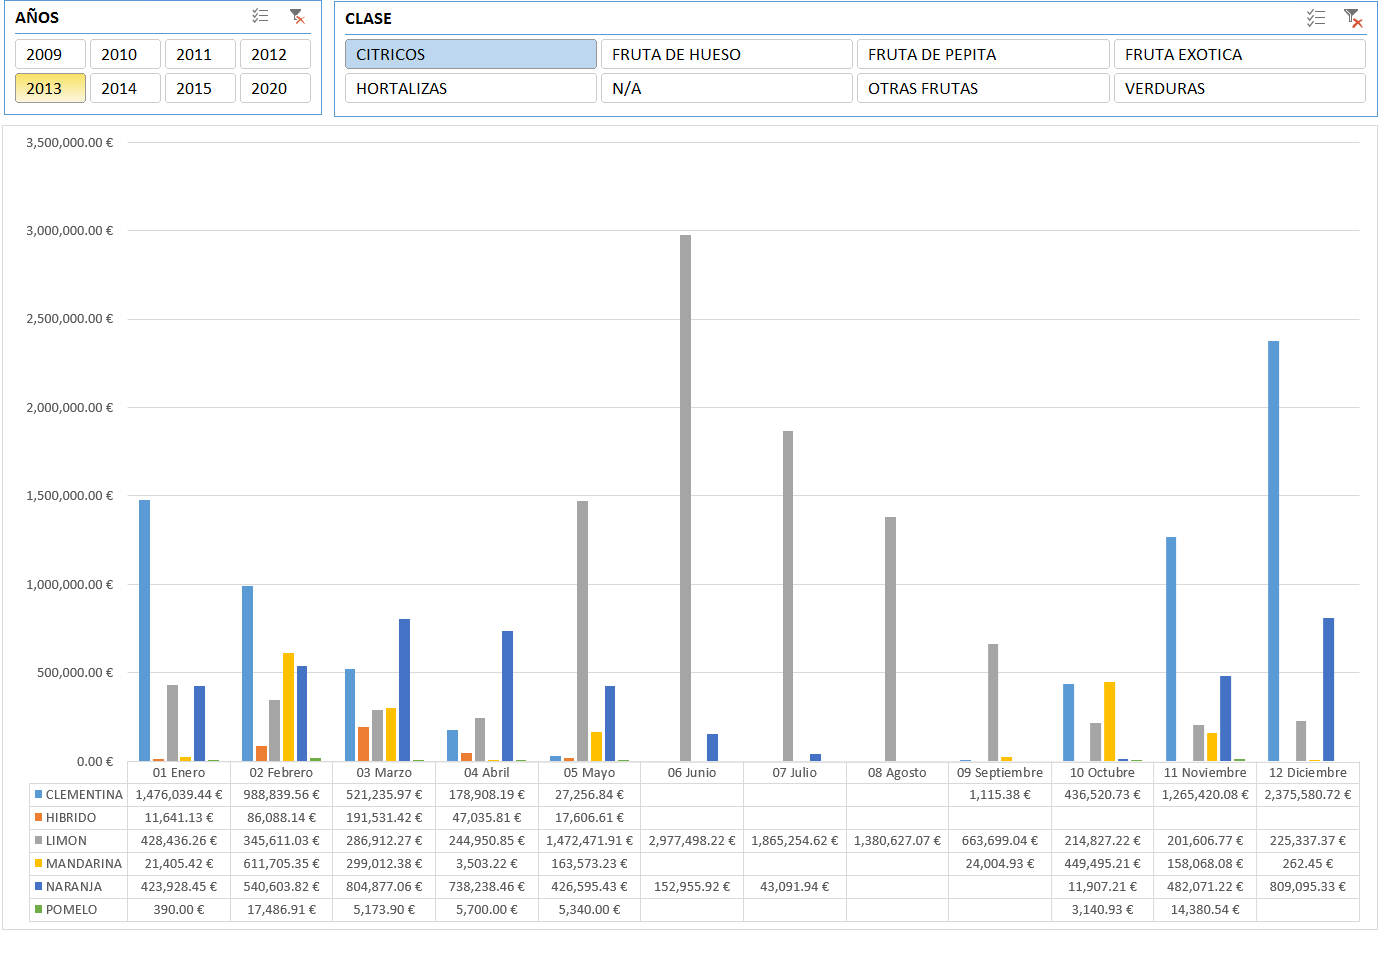Viewport: 1394px width, 974px height.
Task: Click the LIMON value for 08 Agosto
Action: click(x=897, y=841)
